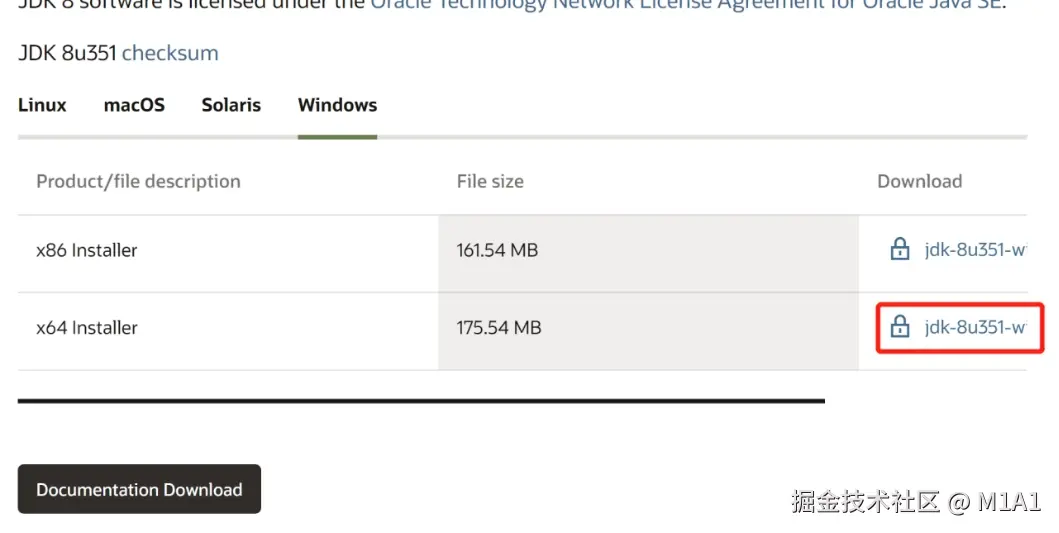
Task: Download the x86 jdk-8u351 installer file
Action: 975,250
